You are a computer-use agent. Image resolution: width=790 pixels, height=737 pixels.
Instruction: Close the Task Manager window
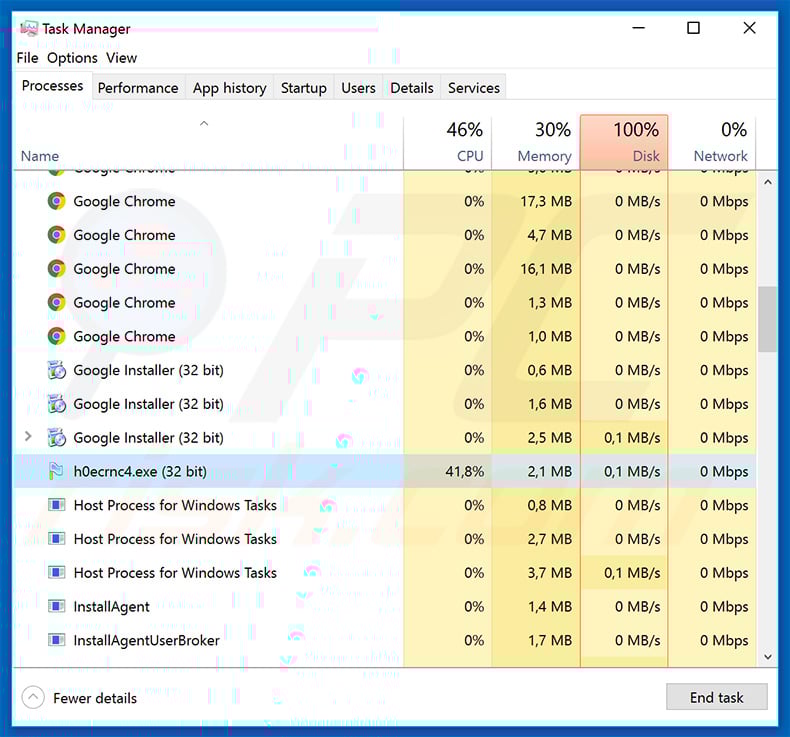pyautogui.click(x=749, y=28)
